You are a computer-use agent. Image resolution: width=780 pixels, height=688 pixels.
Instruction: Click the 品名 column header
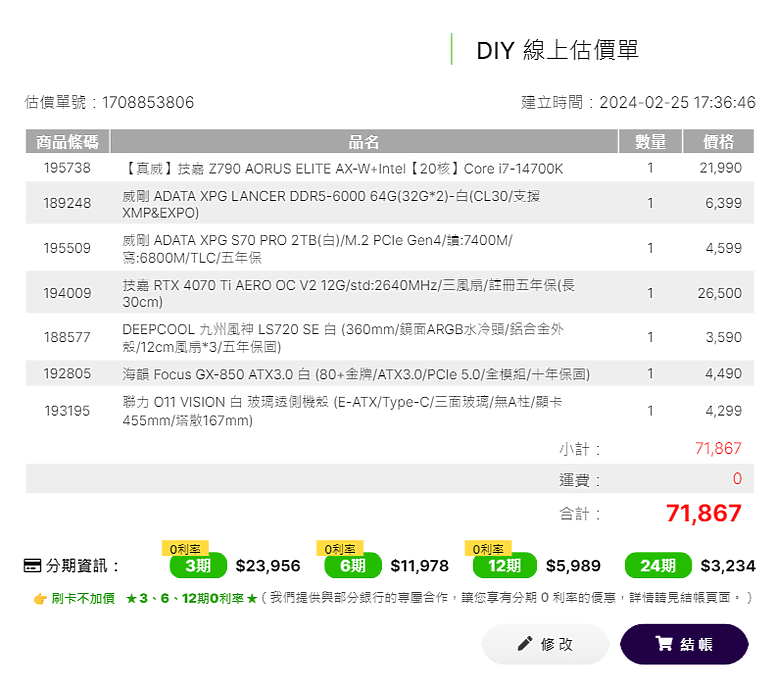click(x=364, y=142)
